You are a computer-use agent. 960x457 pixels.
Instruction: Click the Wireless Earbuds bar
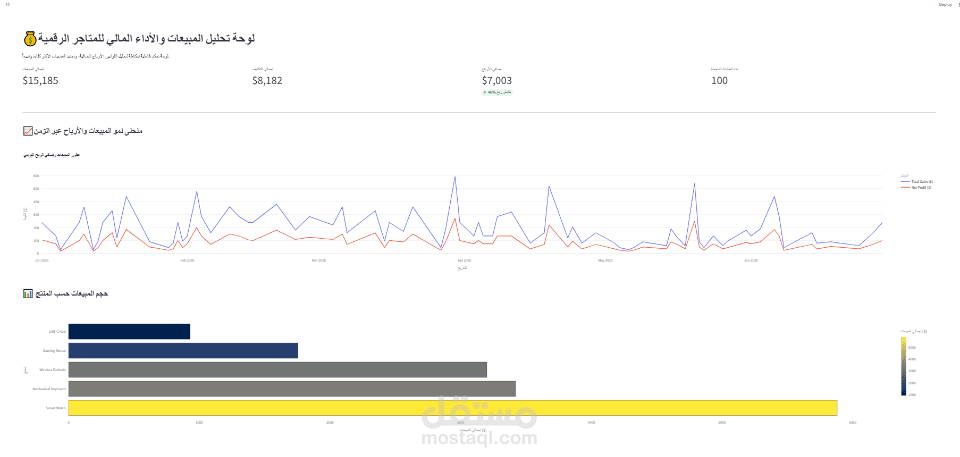pos(277,370)
